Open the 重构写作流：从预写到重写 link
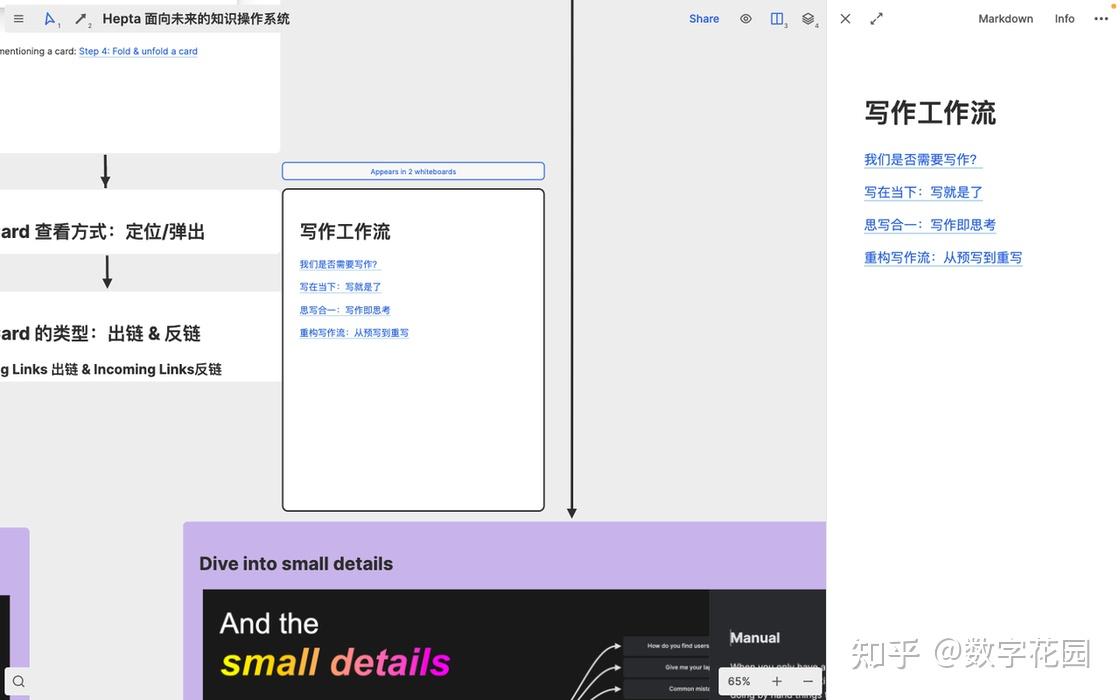This screenshot has height=700, width=1120. [x=943, y=257]
